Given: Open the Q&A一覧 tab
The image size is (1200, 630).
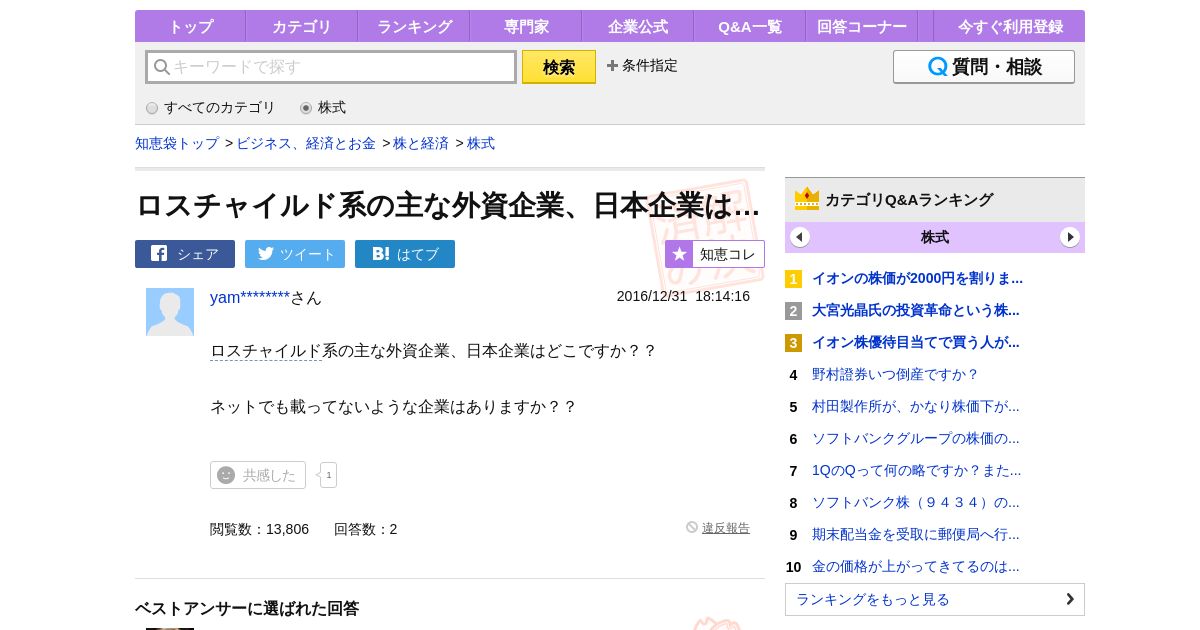Looking at the screenshot, I should tap(750, 27).
